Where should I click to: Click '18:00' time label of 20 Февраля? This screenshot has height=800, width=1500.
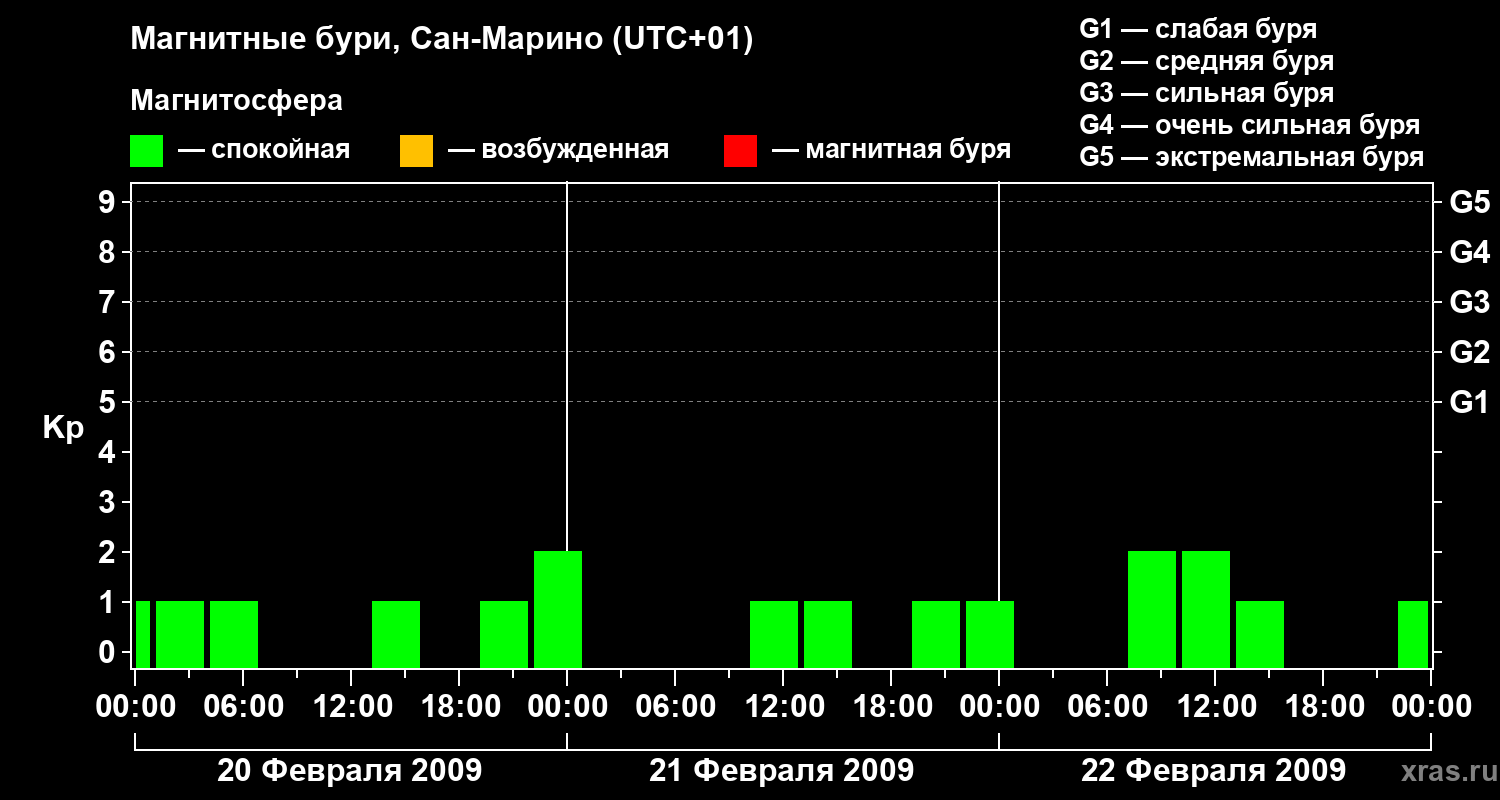[x=459, y=706]
